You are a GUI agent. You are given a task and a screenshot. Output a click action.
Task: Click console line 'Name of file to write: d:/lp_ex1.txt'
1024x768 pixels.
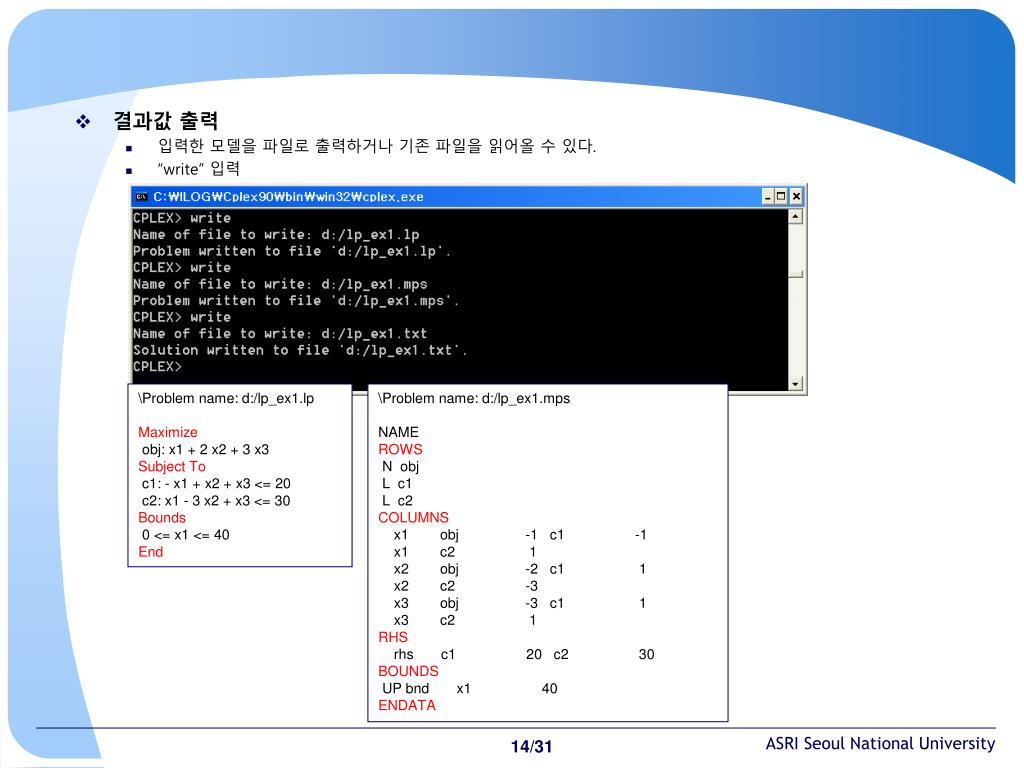280,334
